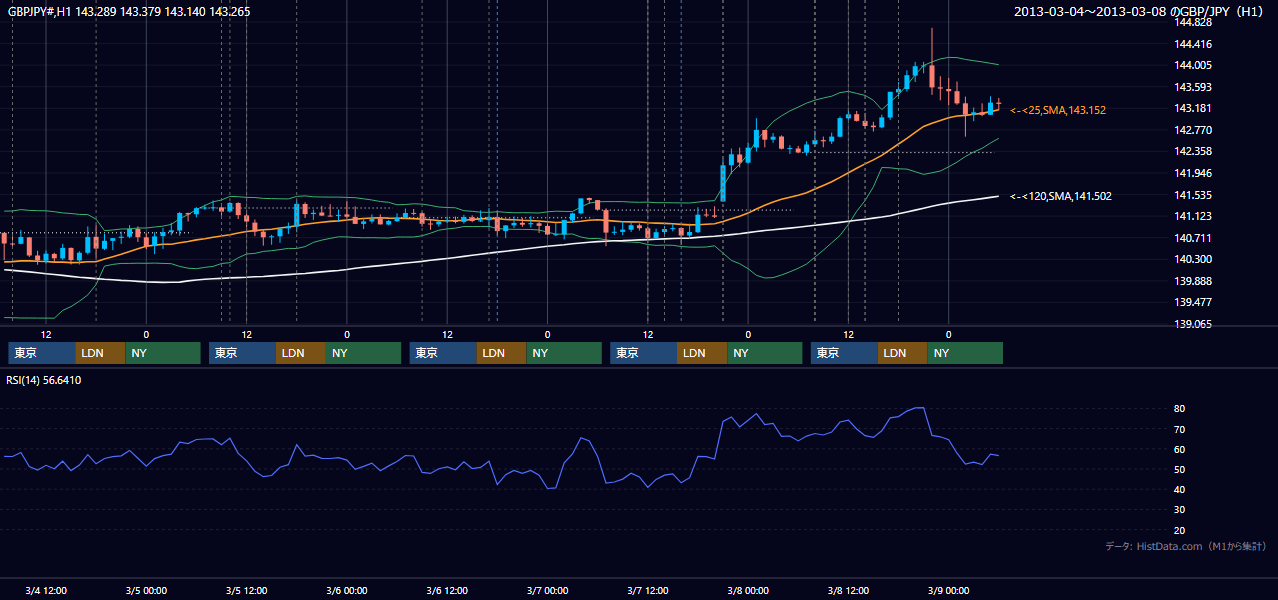The image size is (1278, 600).
Task: Select the 2013-03-04〜2013-03-08 GBP/JPY (H1) title
Action: [x=1140, y=11]
